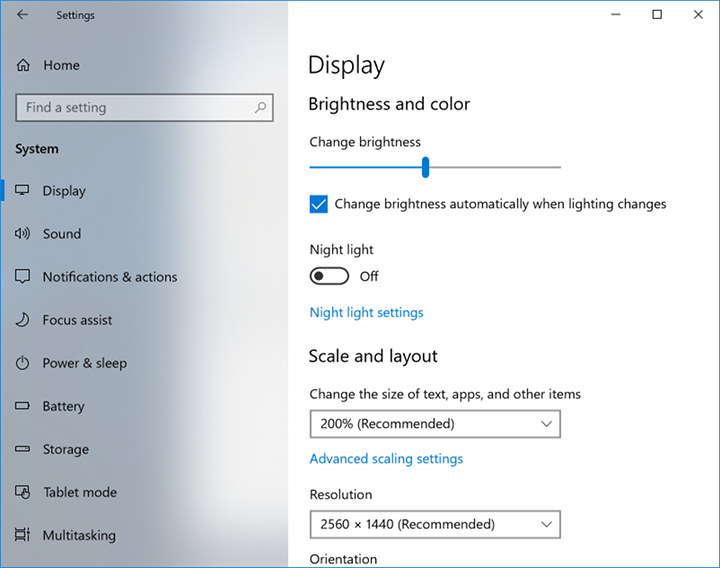Open Advanced scaling settings link
The image size is (720, 568).
386,459
